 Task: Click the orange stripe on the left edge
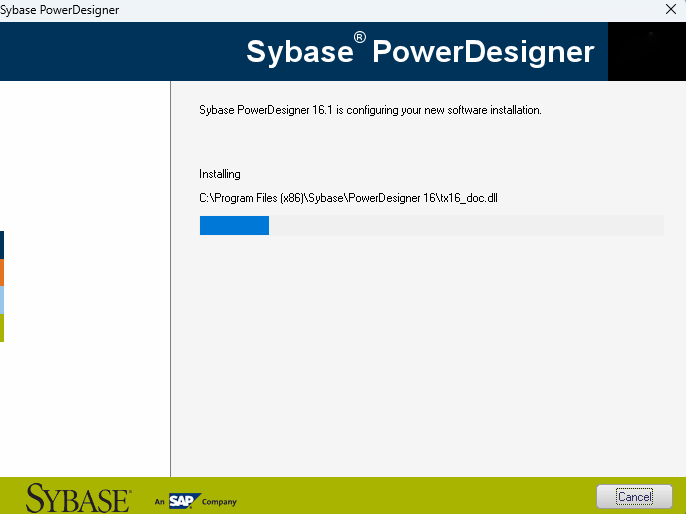[x=2, y=272]
